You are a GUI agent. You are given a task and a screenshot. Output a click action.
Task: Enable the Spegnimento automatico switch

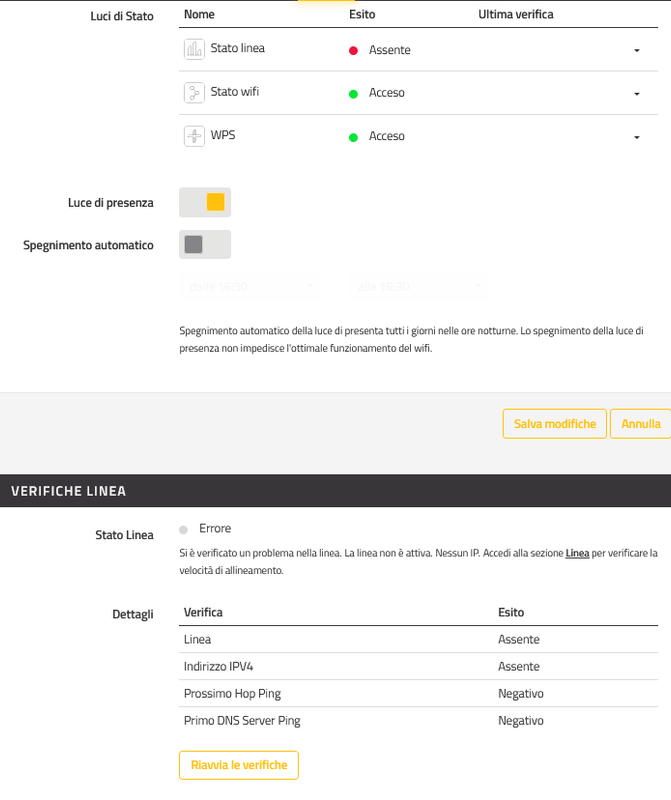205,245
